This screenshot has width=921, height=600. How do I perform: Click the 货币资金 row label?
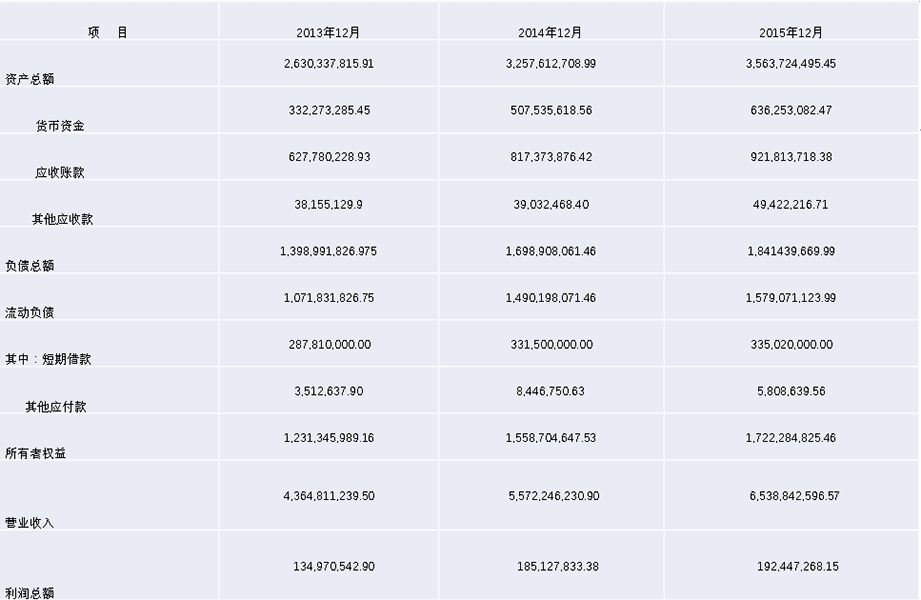(x=60, y=126)
